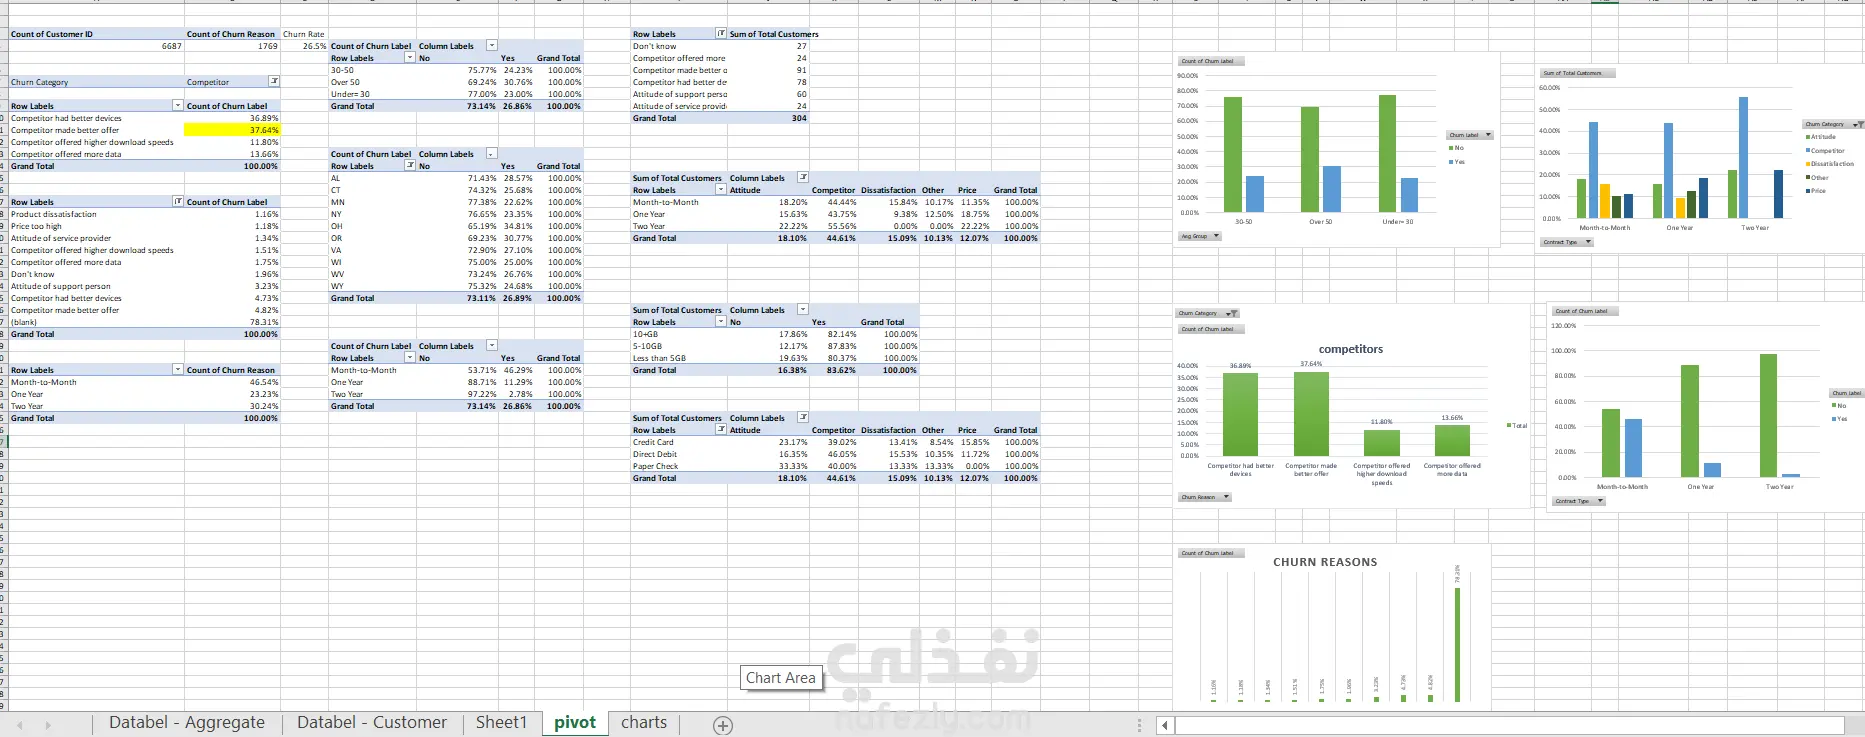Click Churn Label legend button on lower right chart
Viewport: 1865px width, 737px height.
tap(1847, 393)
